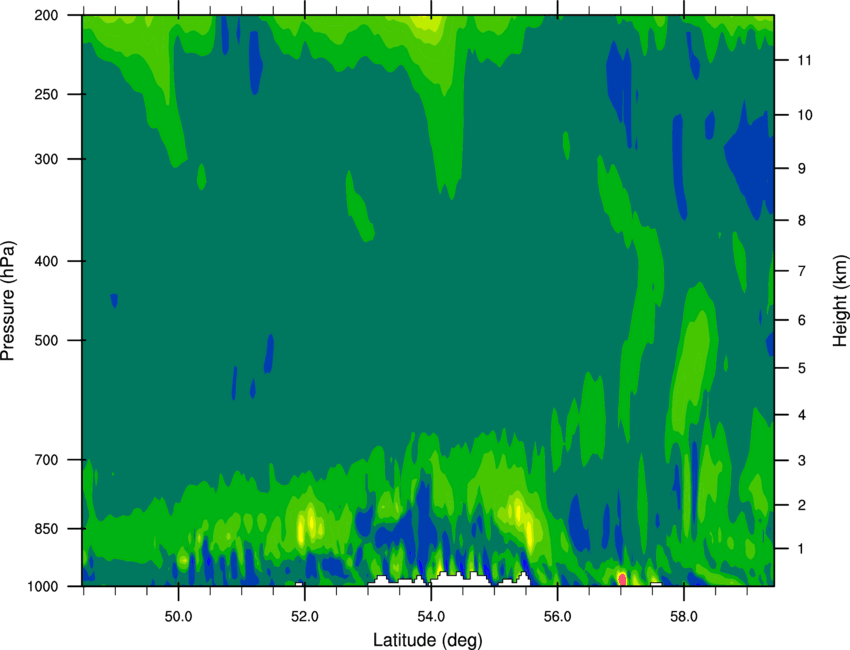
Task: Click the 1 km height label
Action: coord(802,549)
